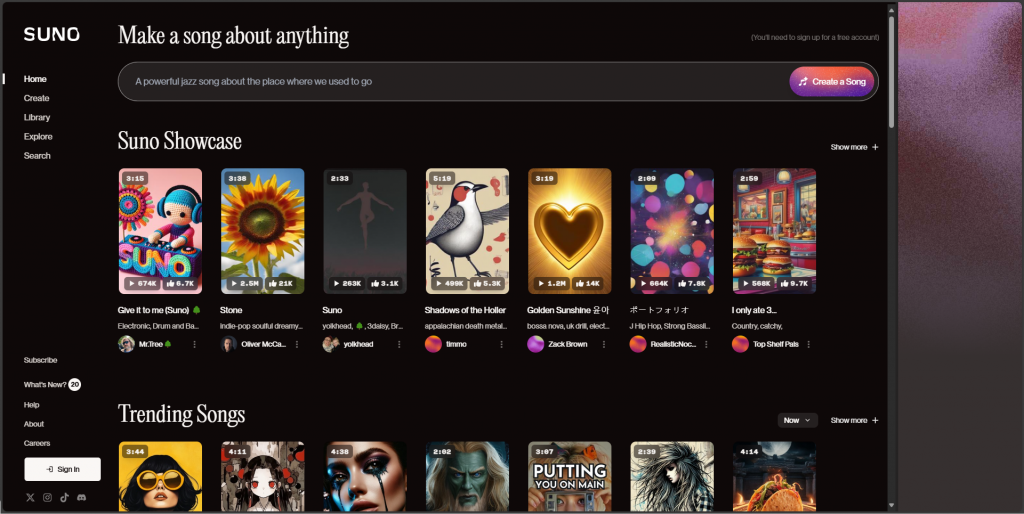1024x514 pixels.
Task: Click the scrollbar down arrow
Action: 891,506
